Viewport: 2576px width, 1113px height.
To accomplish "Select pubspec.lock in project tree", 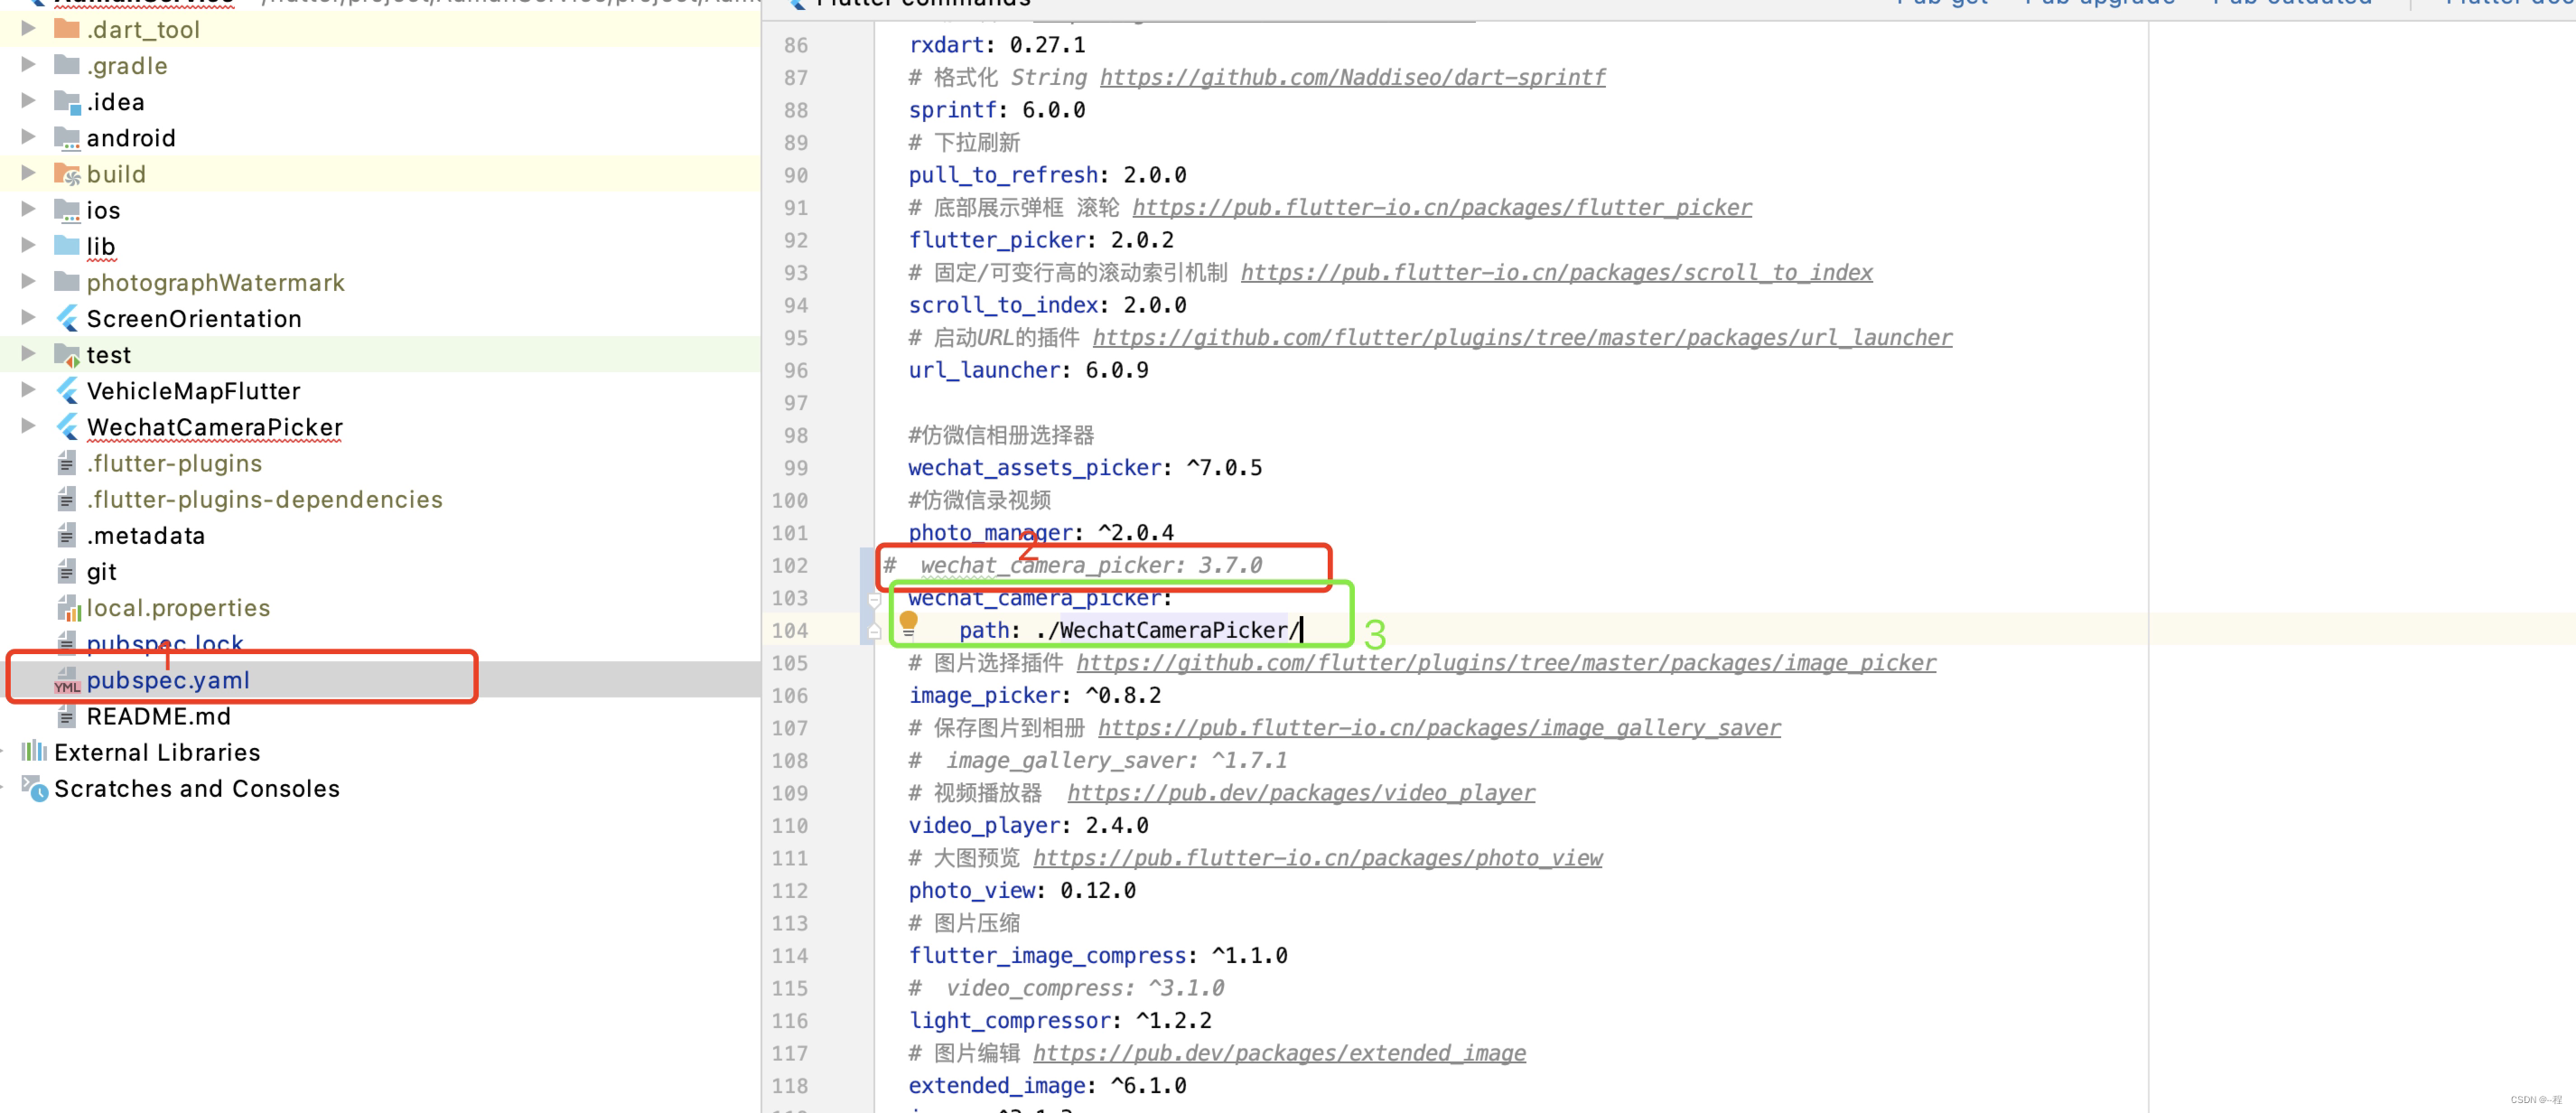I will pyautogui.click(x=165, y=643).
